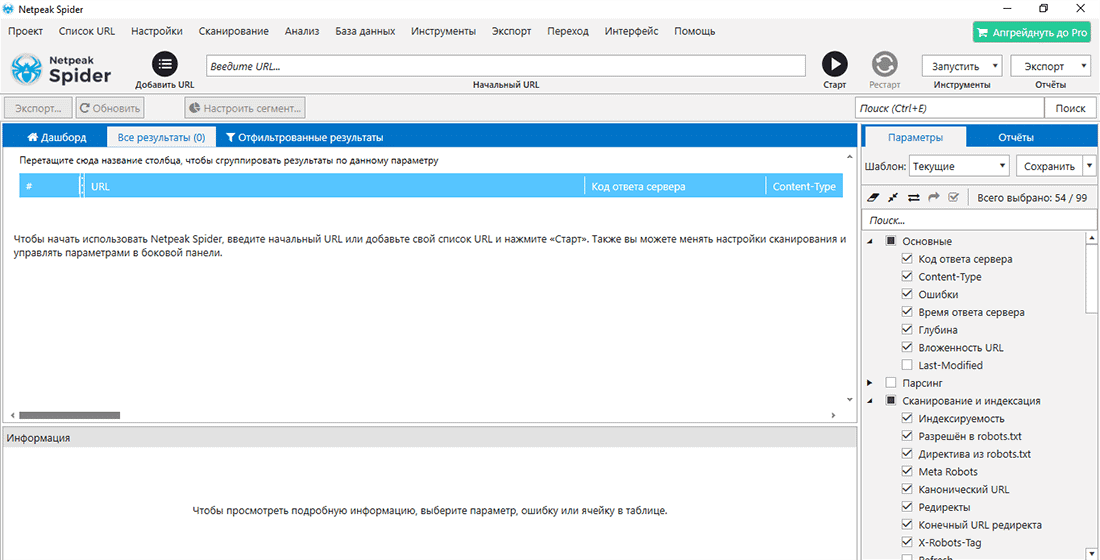Switch to the Отчёты side tab
Screen dimensions: 1100x560
click(x=1015, y=138)
